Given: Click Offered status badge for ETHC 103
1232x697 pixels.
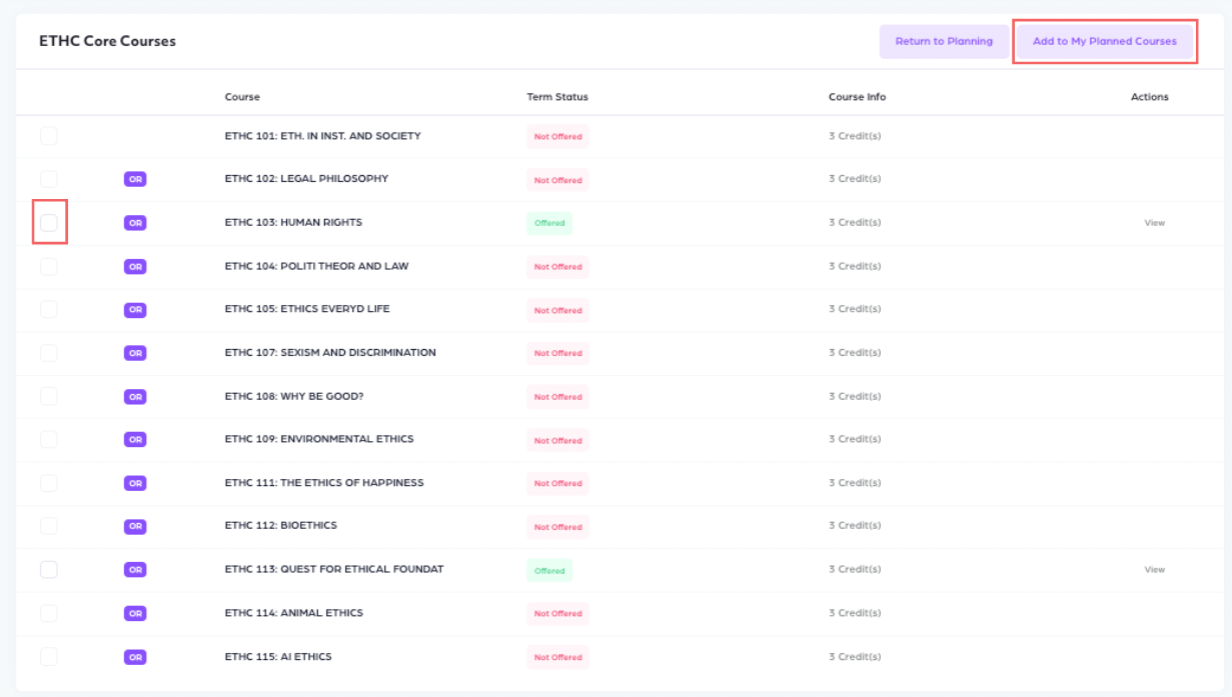Looking at the screenshot, I should (x=549, y=223).
